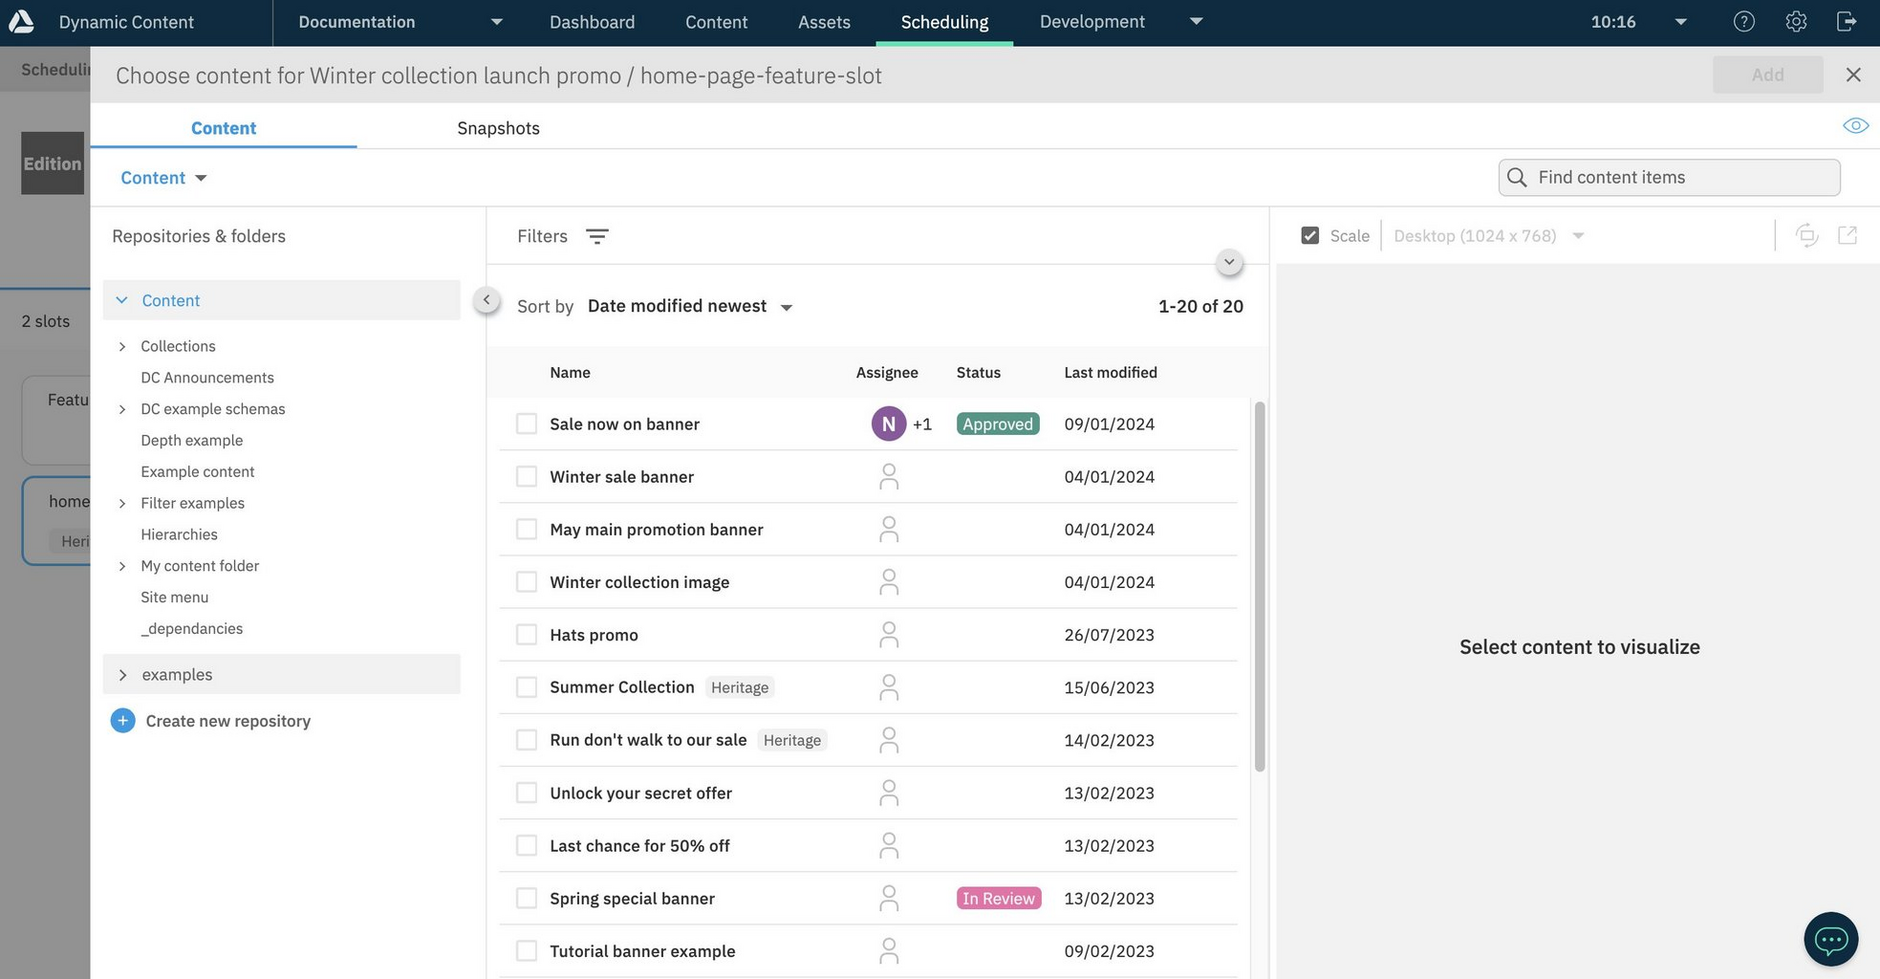Expand the Collections folder
Viewport: 1880px width, 979px height.
pos(122,346)
